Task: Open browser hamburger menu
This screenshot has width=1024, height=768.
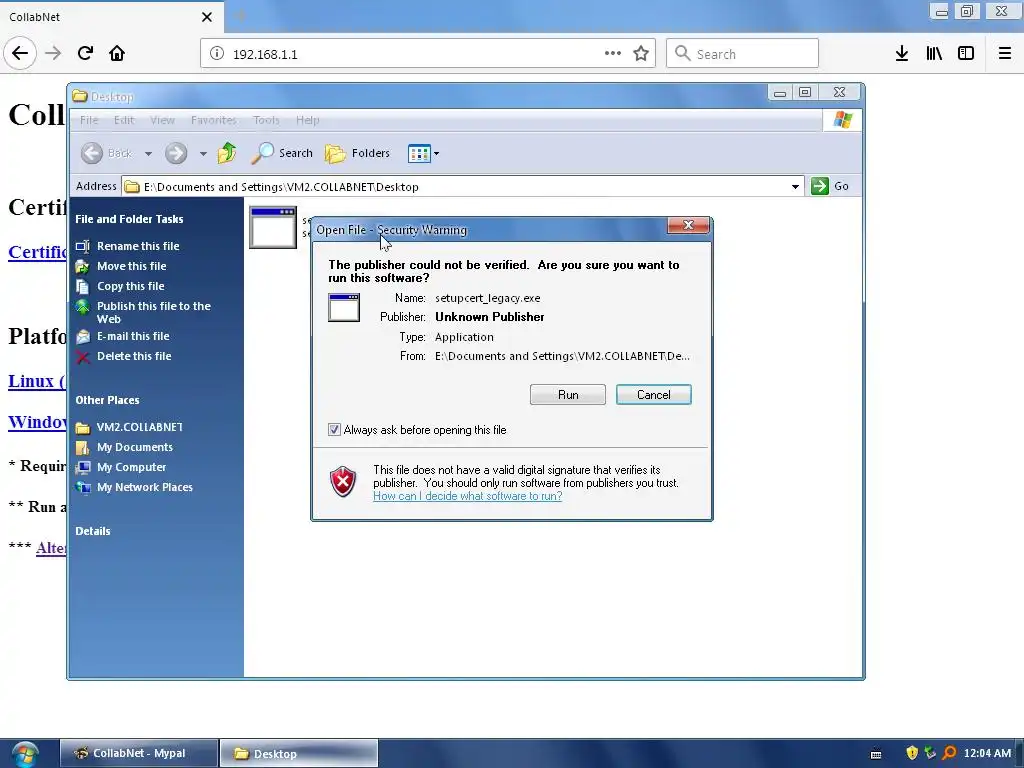Action: (1005, 53)
